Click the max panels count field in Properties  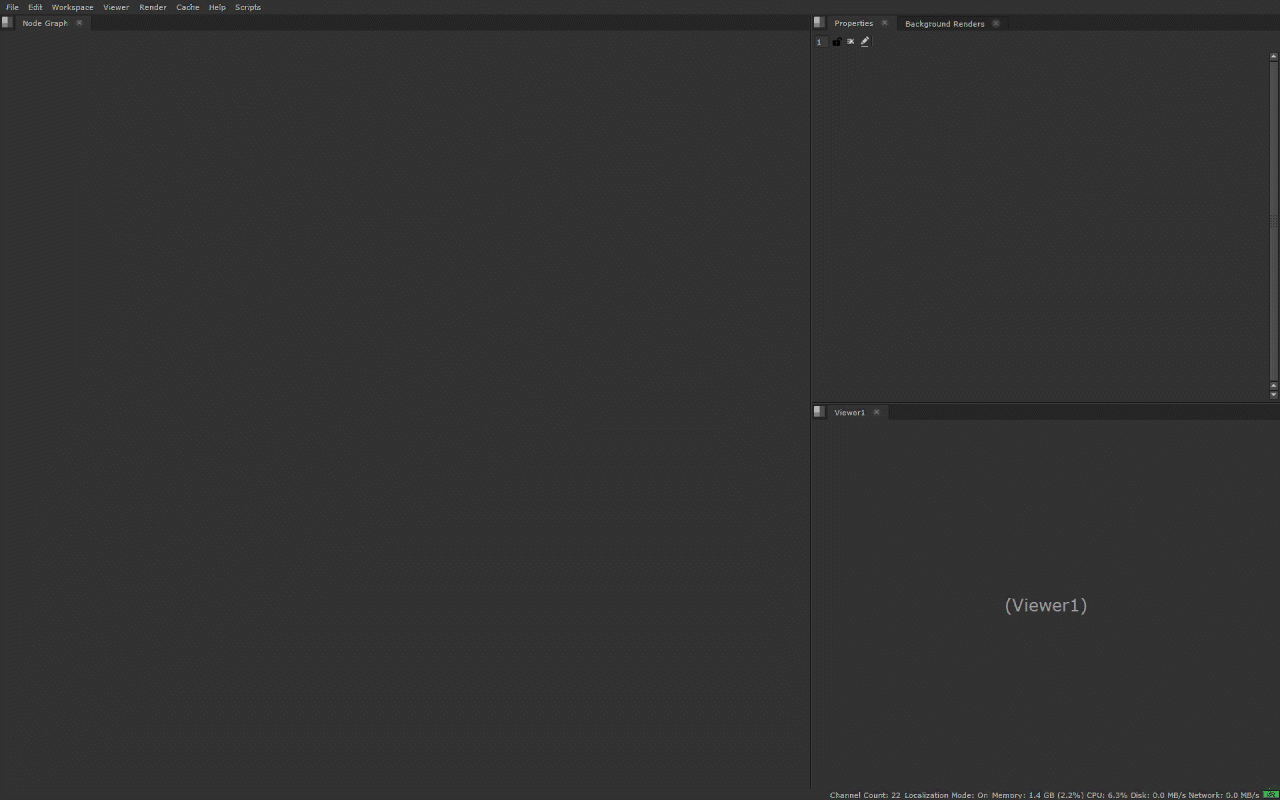(819, 41)
